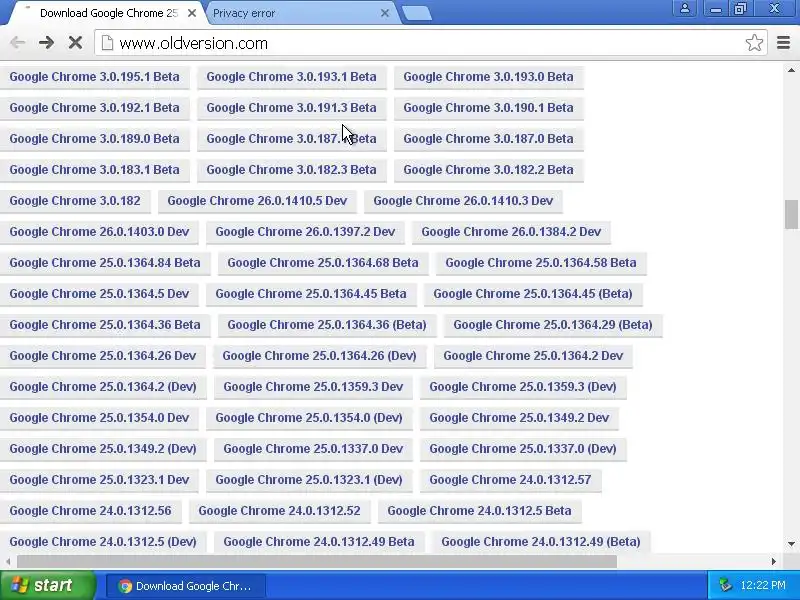Open the Chrome hamburger menu

tap(784, 43)
